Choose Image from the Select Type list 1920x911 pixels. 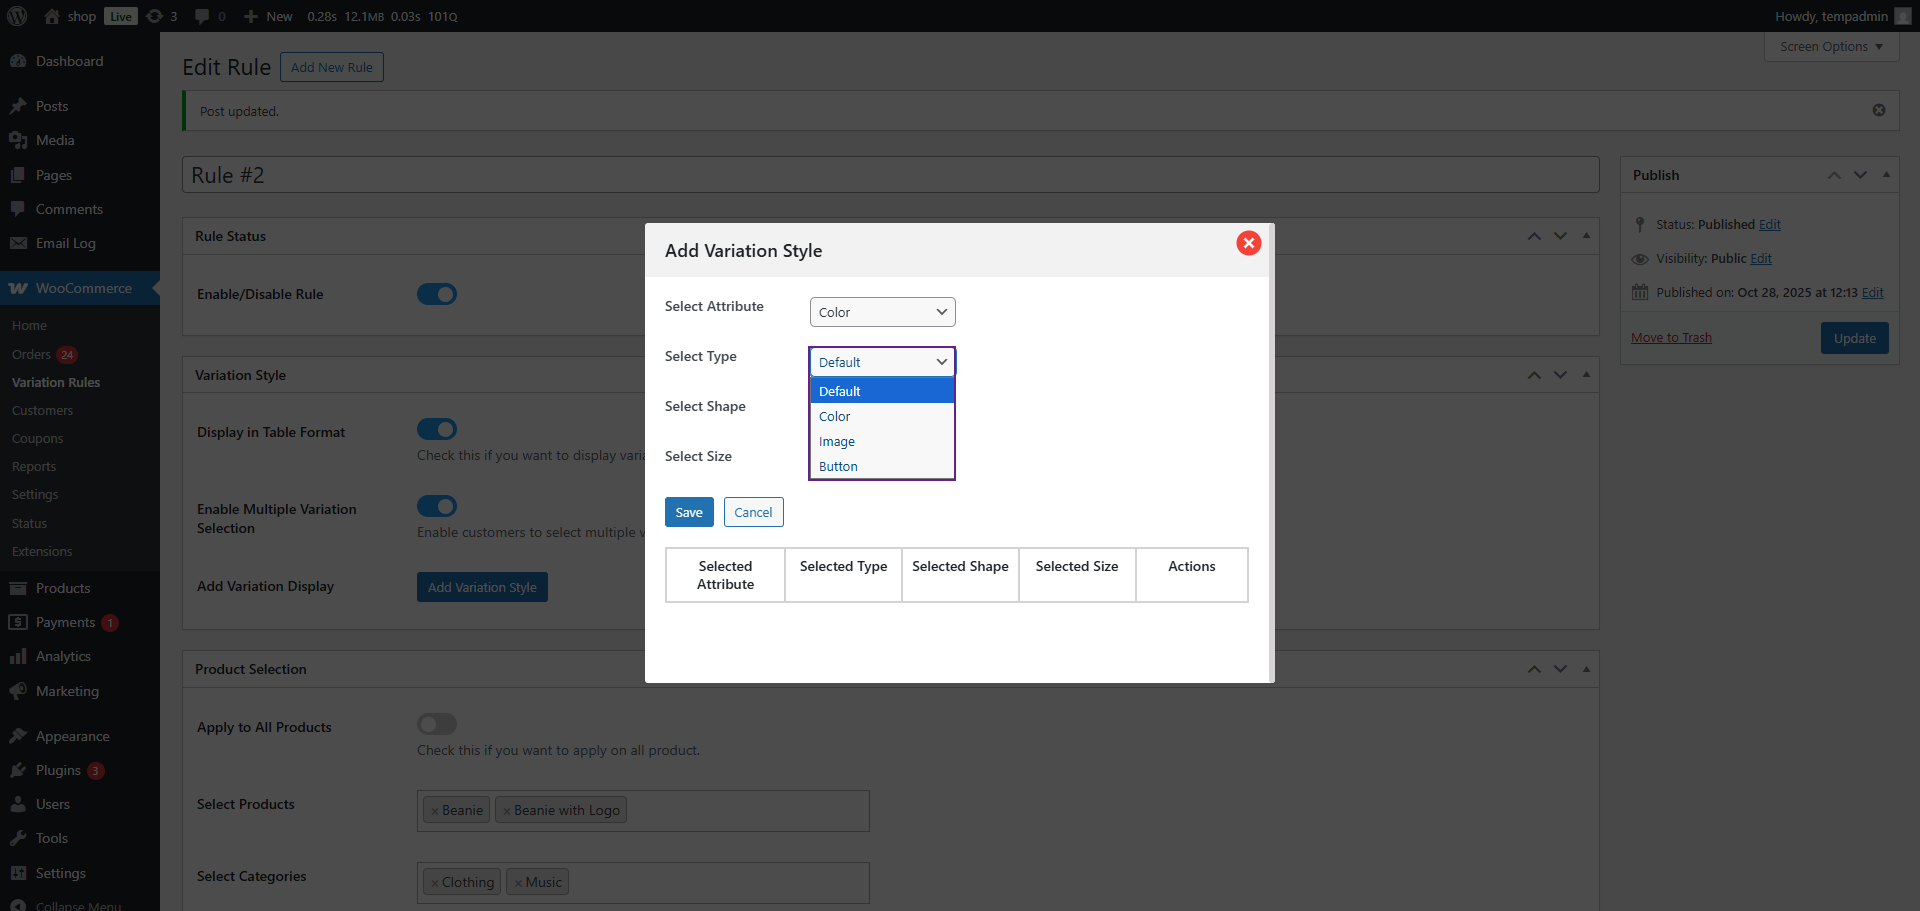[x=837, y=441]
